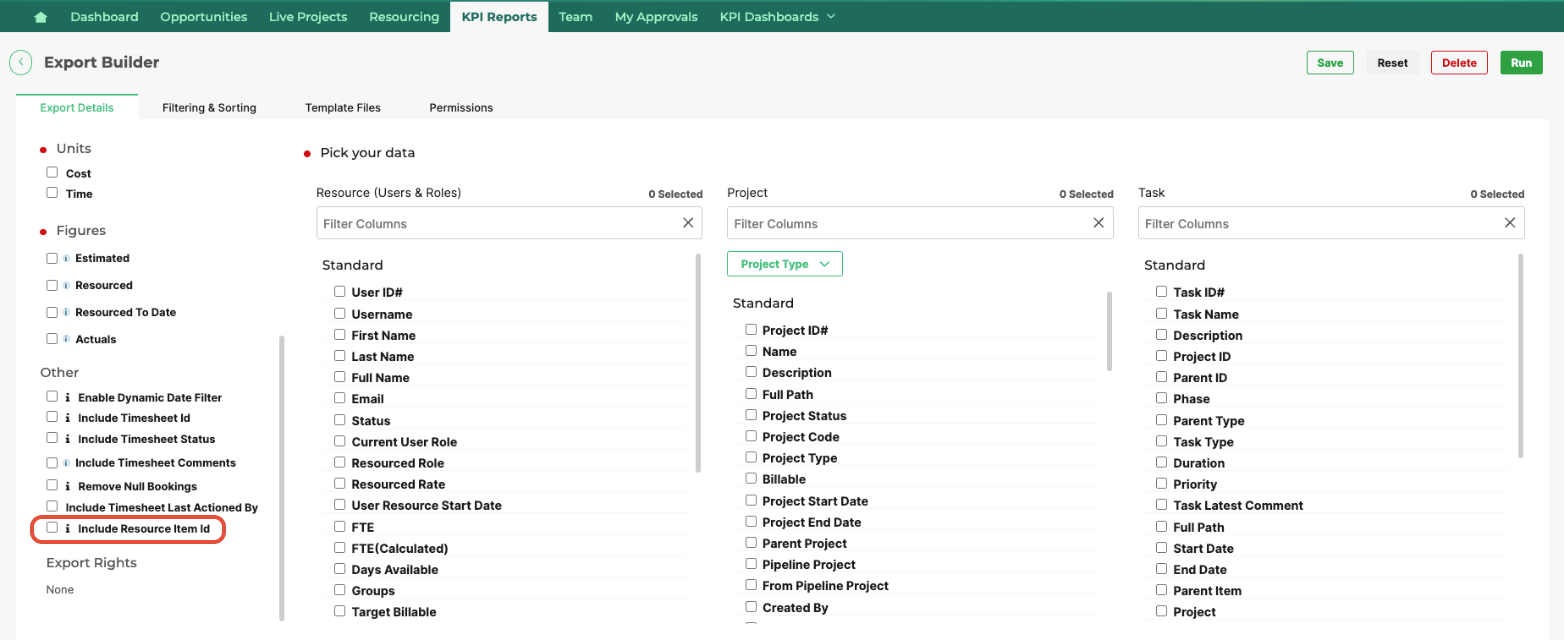Show info for Include Timesheet Status

pyautogui.click(x=67, y=440)
